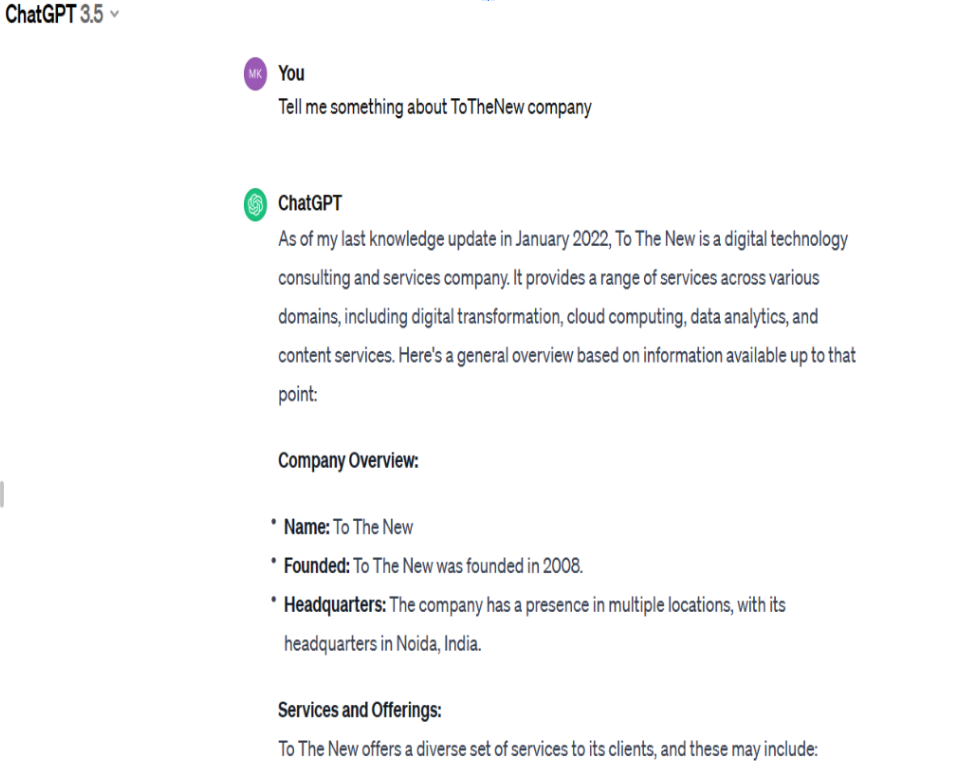The image size is (968, 768).
Task: Click the bold "Headquarters:" label
Action: point(335,604)
